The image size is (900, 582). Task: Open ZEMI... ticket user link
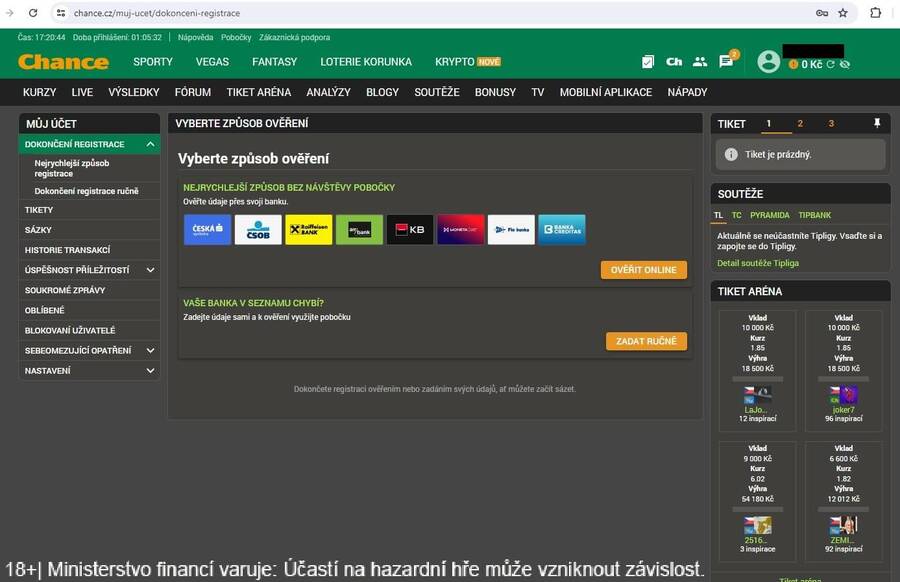pos(842,540)
